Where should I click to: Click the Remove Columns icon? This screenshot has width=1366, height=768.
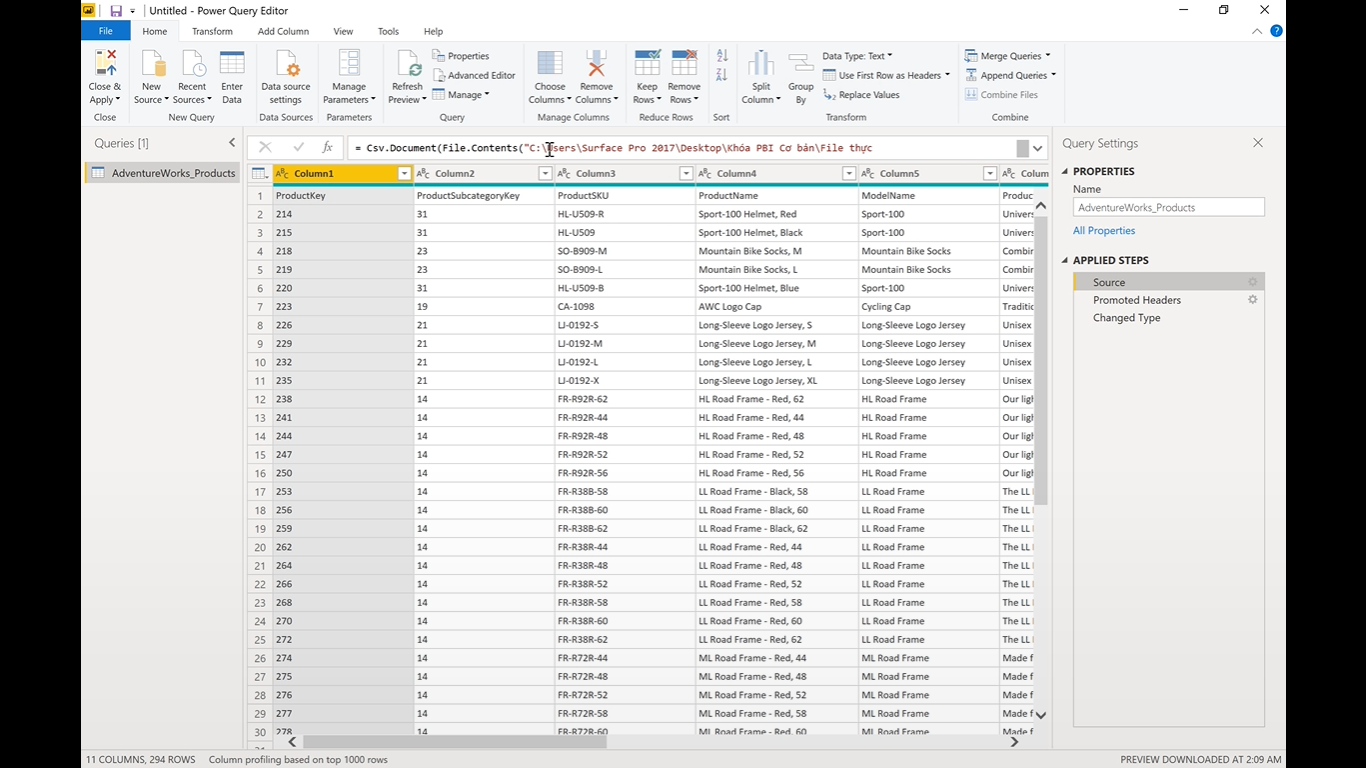tap(597, 64)
